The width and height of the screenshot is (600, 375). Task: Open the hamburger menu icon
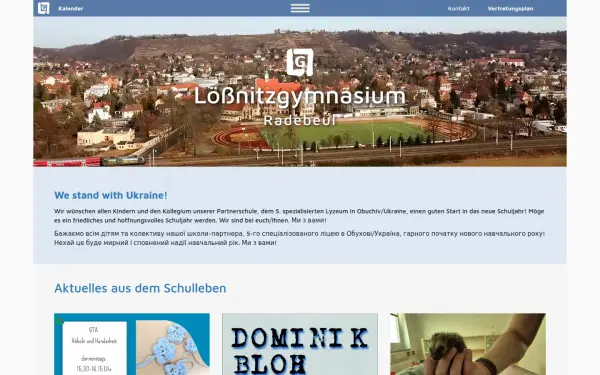click(300, 8)
